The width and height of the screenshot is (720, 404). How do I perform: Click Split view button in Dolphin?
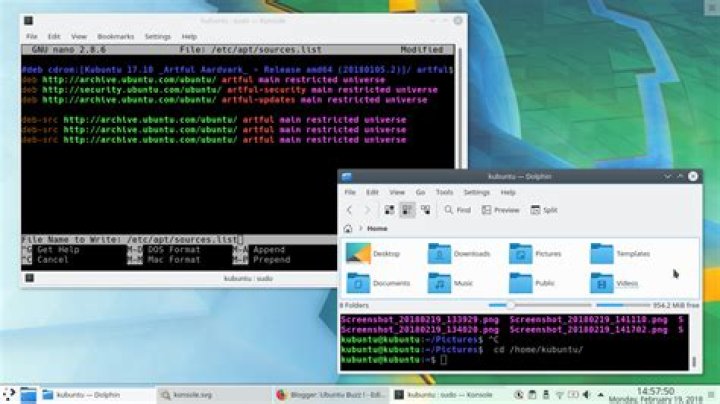tap(544, 210)
